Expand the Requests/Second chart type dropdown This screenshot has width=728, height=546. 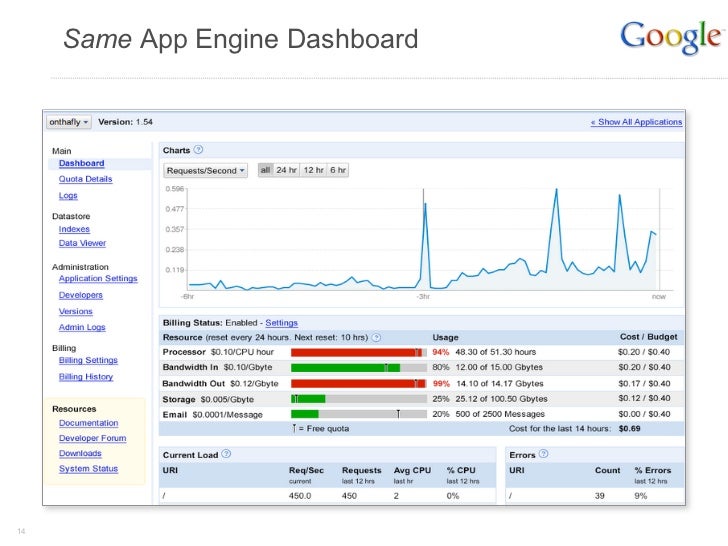click(205, 170)
